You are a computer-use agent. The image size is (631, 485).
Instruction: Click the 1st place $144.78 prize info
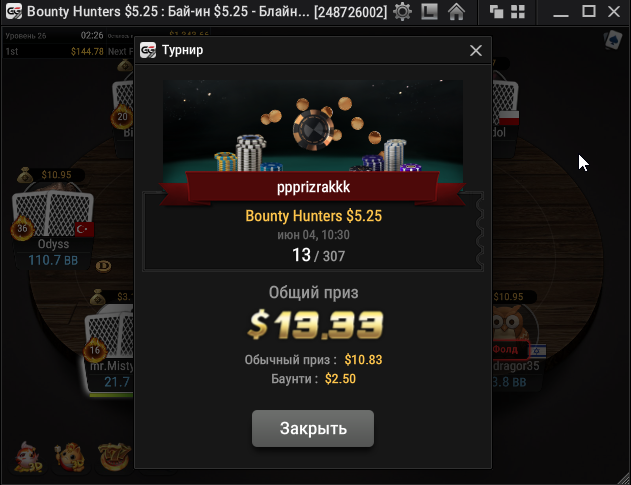(54, 52)
